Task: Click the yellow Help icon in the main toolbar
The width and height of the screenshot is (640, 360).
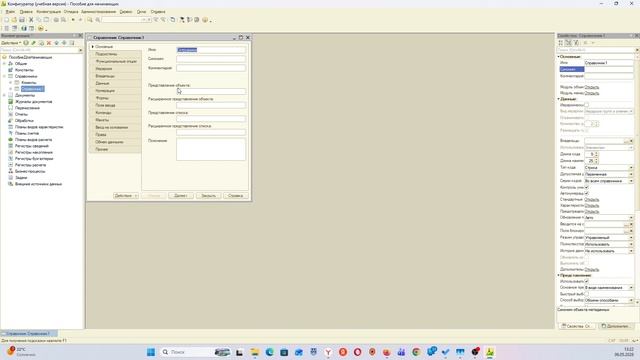Action: tap(205, 20)
